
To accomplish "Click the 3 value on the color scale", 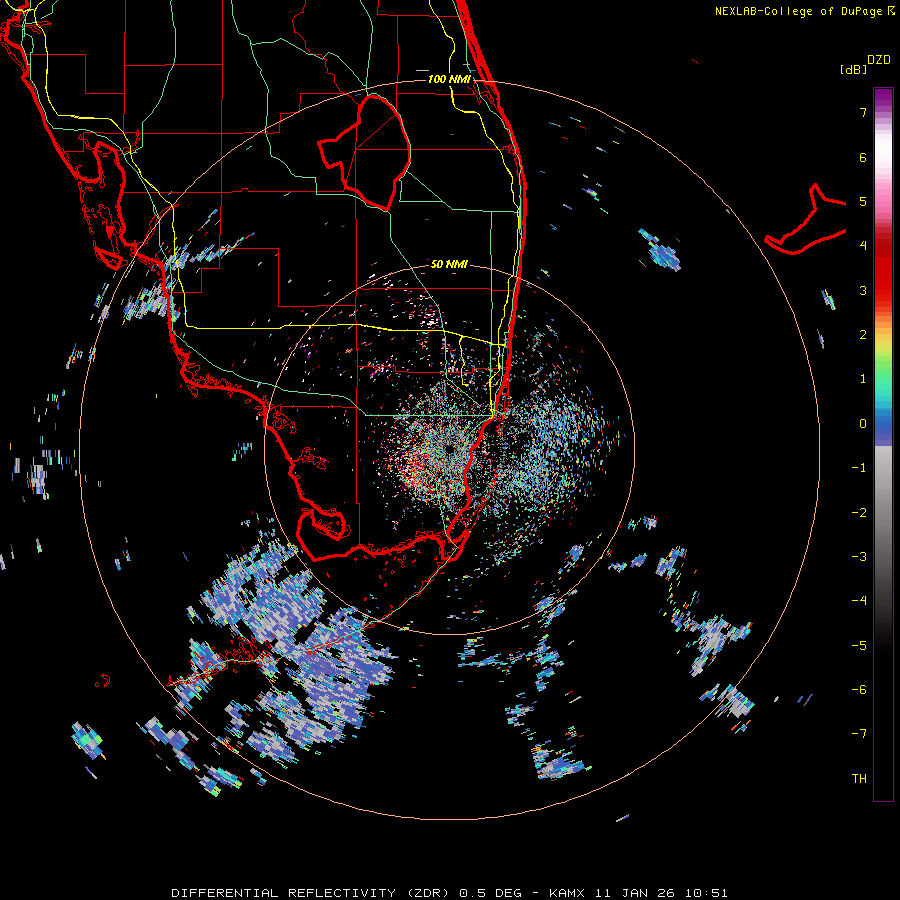I will tap(863, 290).
